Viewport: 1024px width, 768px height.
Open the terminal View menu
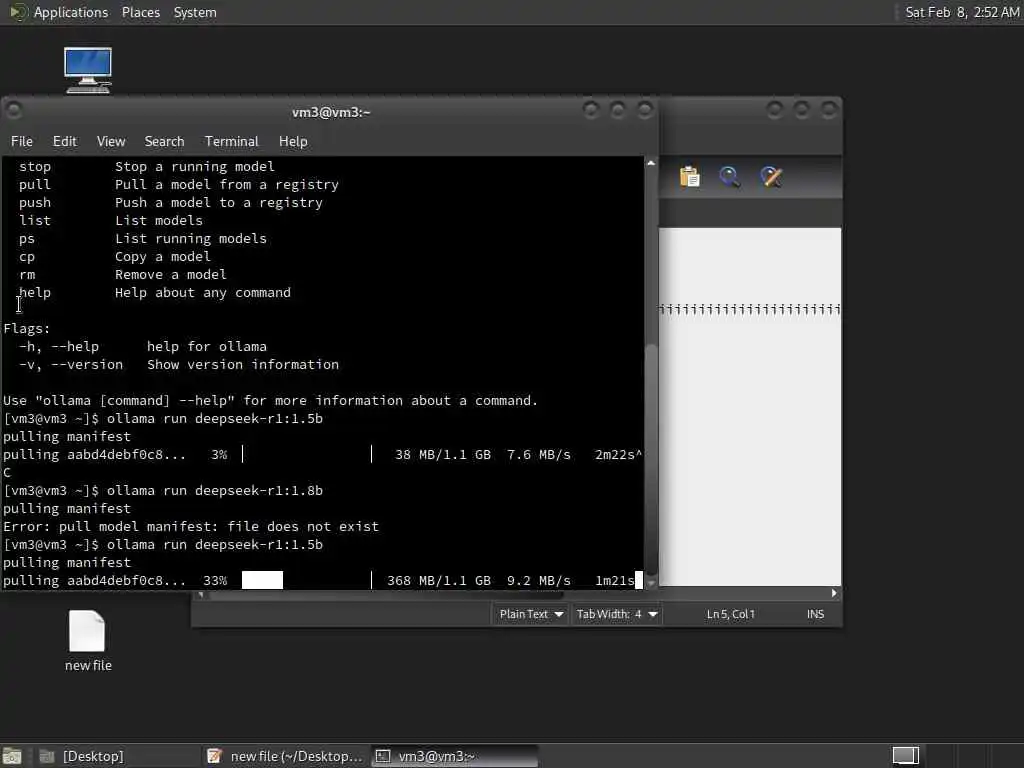click(x=111, y=141)
